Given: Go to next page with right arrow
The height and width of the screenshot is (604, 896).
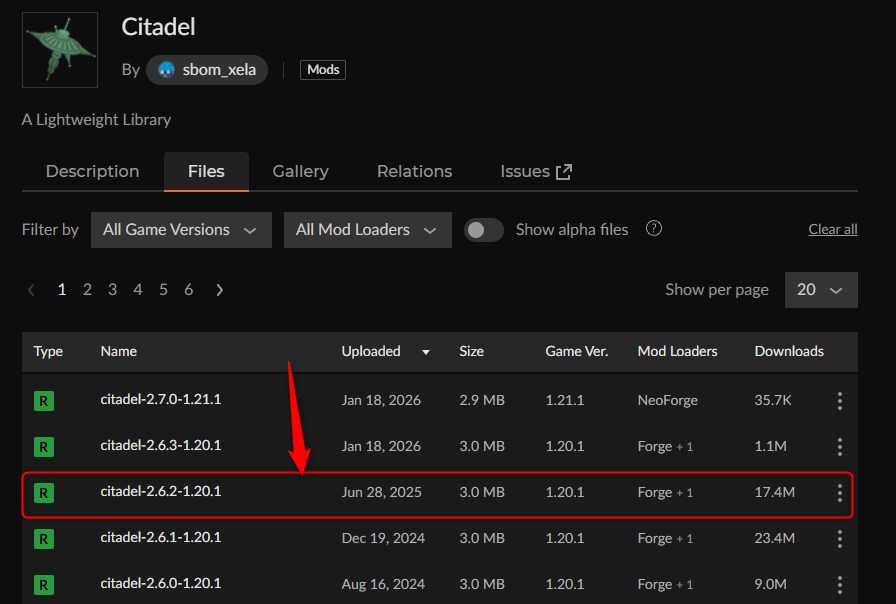Looking at the screenshot, I should pos(219,290).
